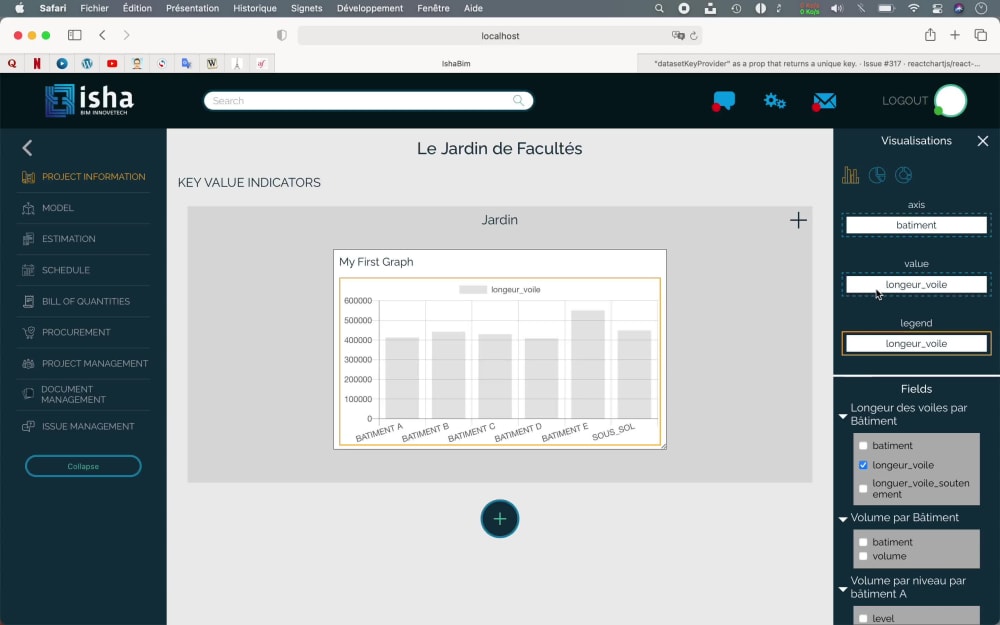Open PROCUREMENT section
This screenshot has height=625, width=1000.
76,332
